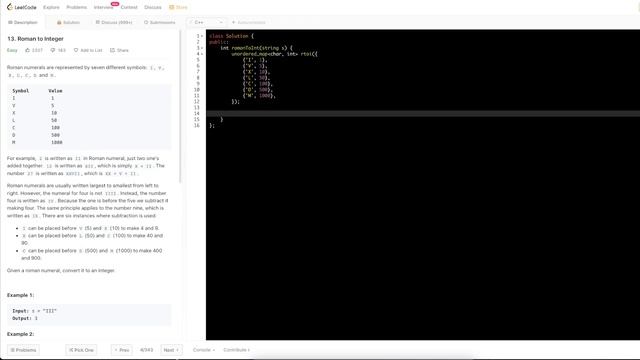Click the Autocomplete option

(249, 22)
